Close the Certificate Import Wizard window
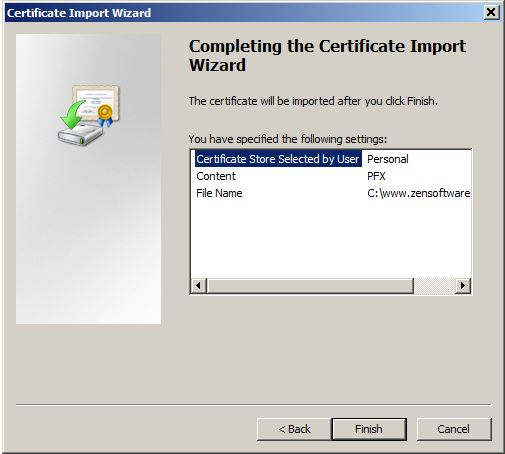Screen dimensions: 505x454 [491, 13]
